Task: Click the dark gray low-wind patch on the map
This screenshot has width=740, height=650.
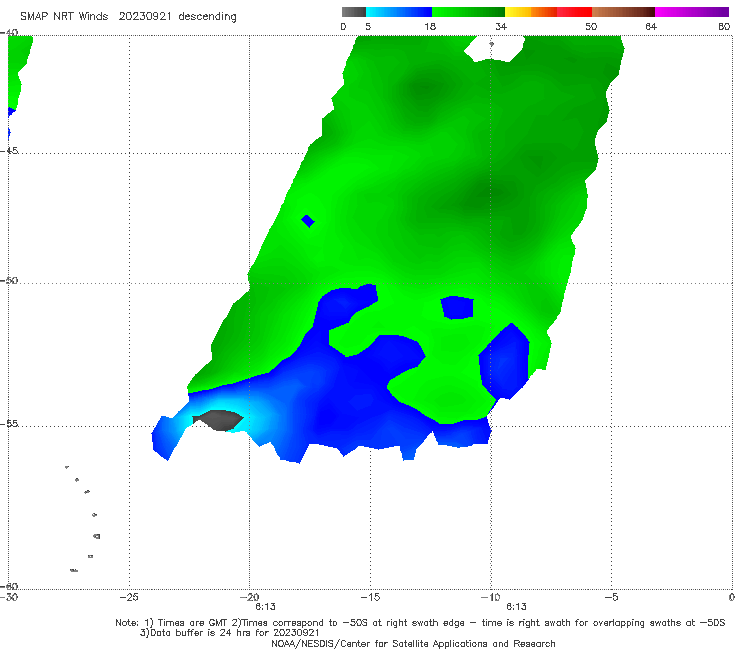Action: (x=219, y=420)
